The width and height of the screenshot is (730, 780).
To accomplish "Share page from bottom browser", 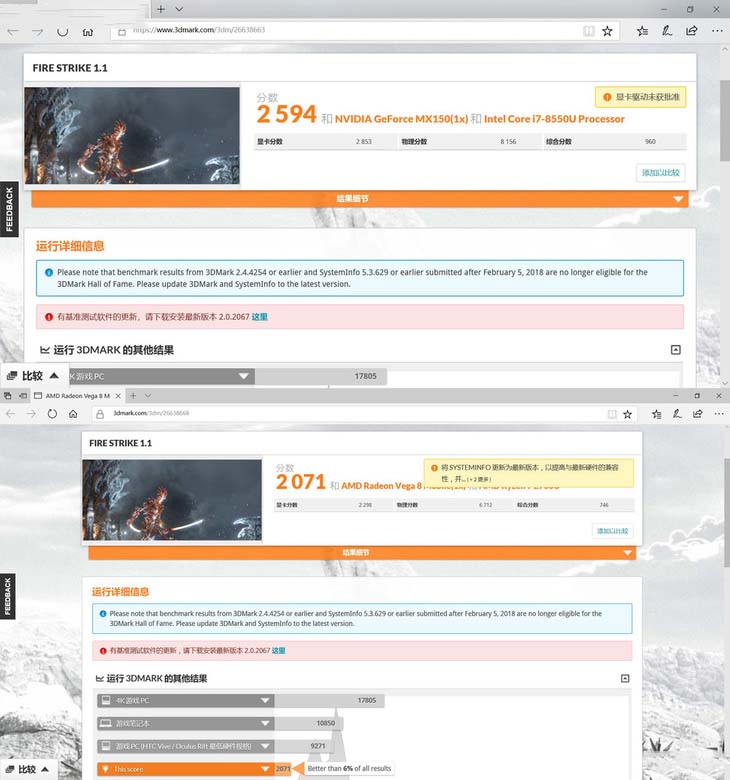I will 698,414.
